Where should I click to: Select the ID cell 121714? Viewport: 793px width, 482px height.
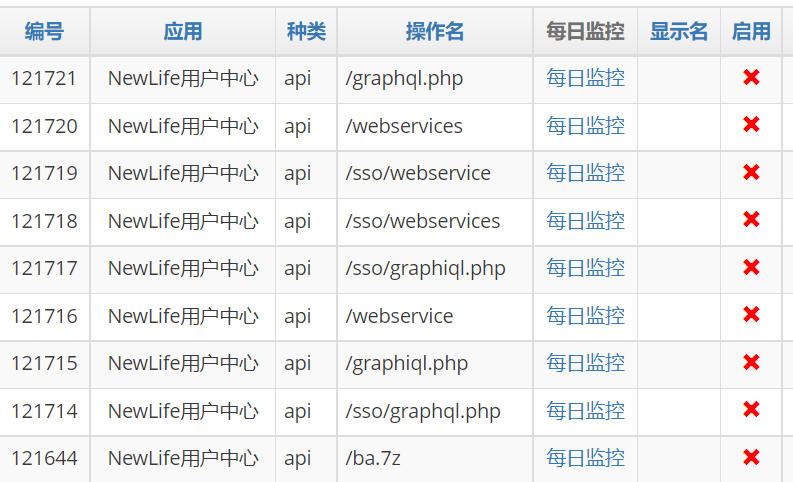pos(44,411)
